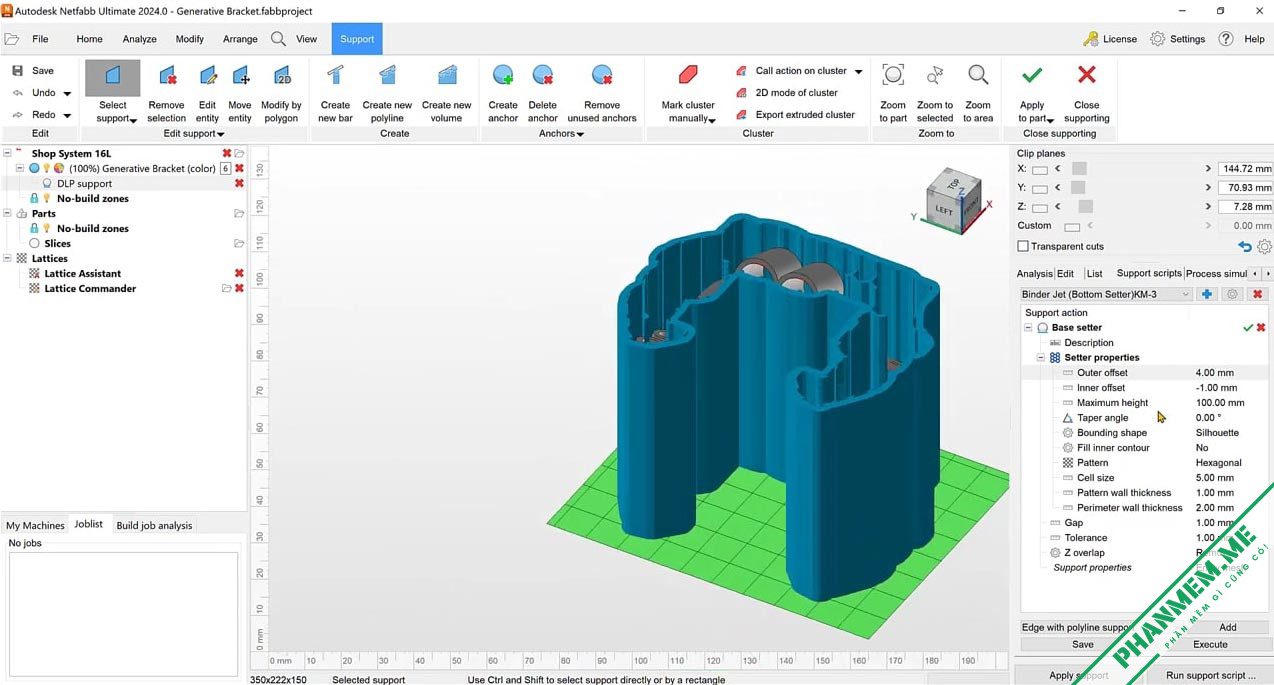Toggle the Slices circle indicator
The image size is (1274, 685).
(x=35, y=244)
